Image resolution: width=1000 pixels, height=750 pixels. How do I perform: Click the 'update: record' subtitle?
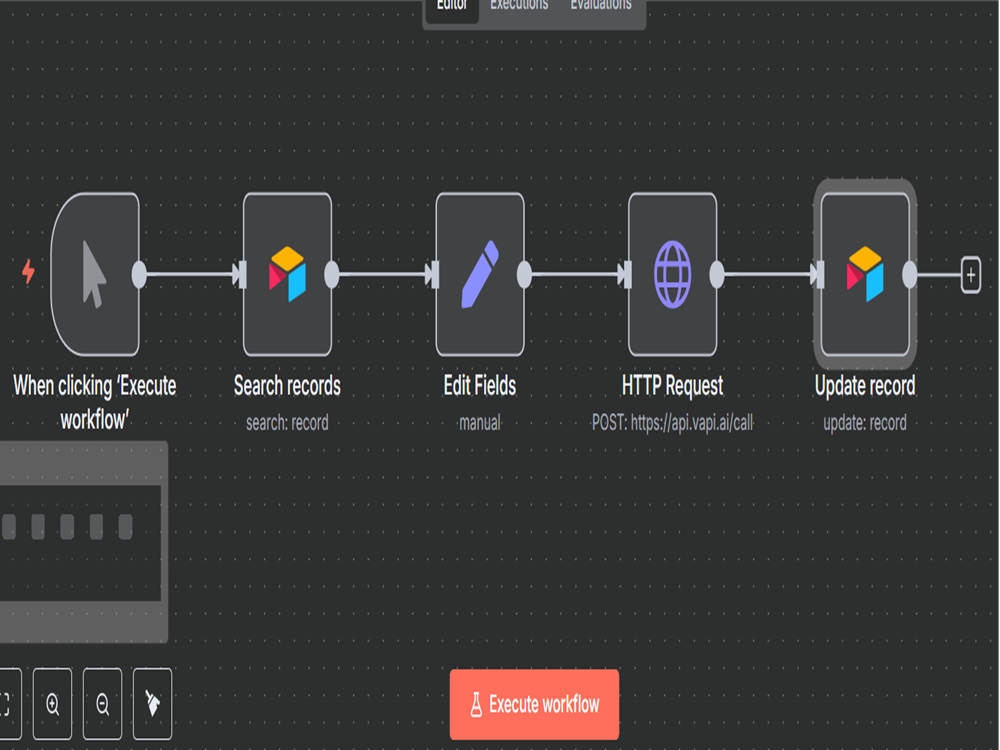click(865, 422)
